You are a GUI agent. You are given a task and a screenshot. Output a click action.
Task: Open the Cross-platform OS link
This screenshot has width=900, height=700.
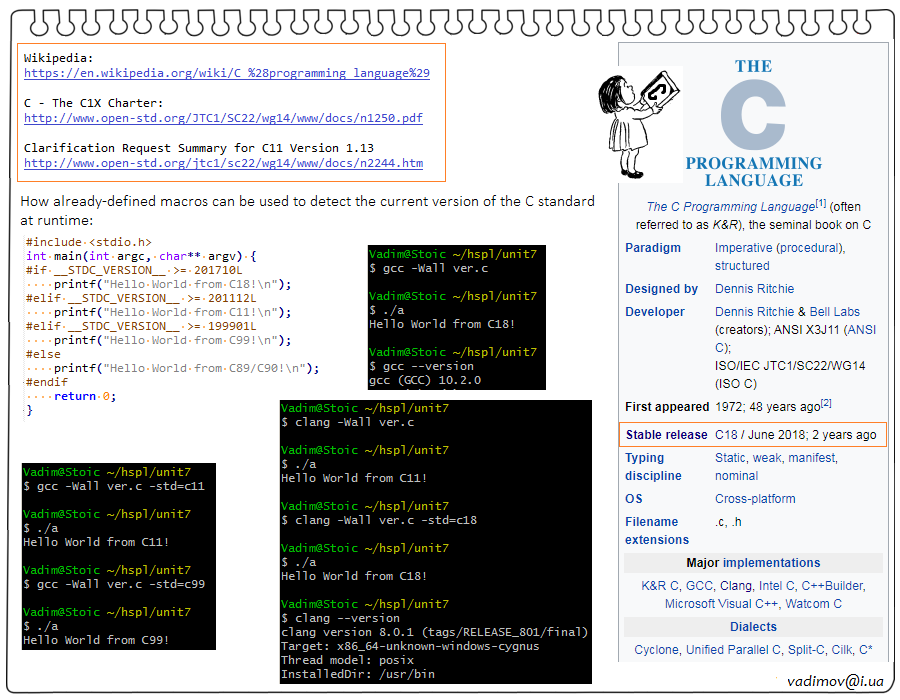[x=755, y=499]
